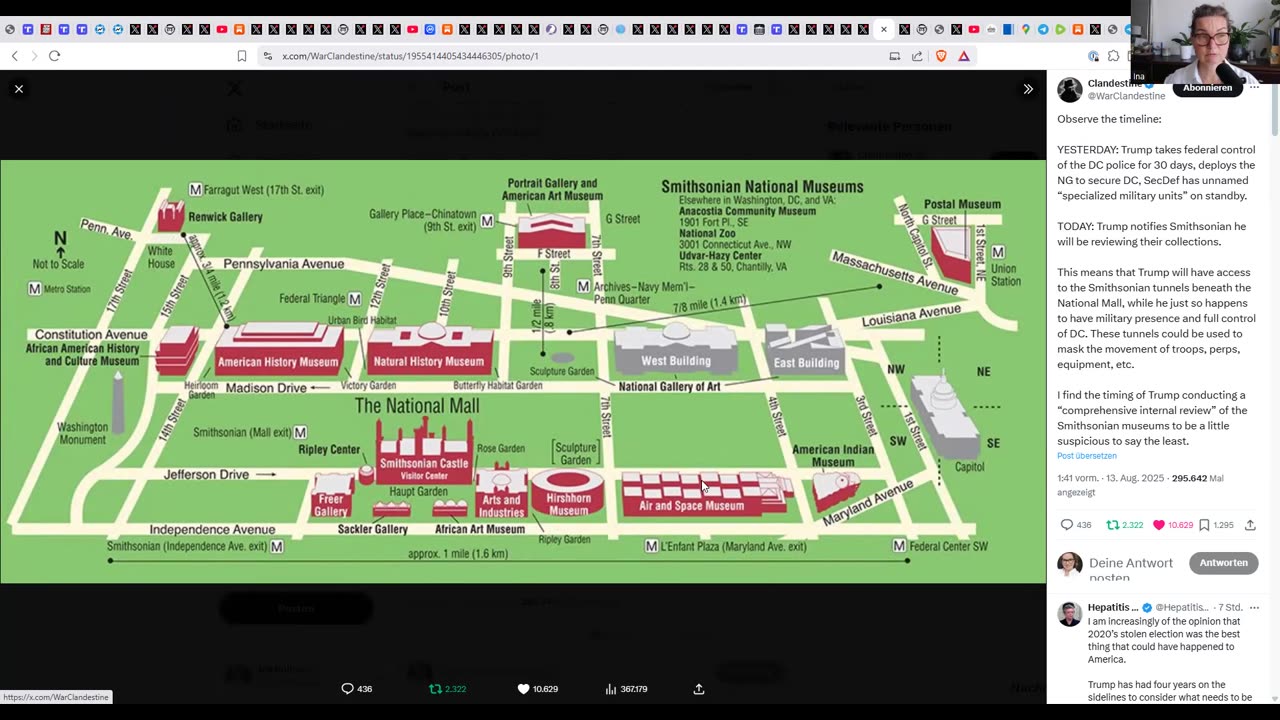The height and width of the screenshot is (720, 1280).
Task: Bookmark this page in the address bar
Action: [242, 56]
